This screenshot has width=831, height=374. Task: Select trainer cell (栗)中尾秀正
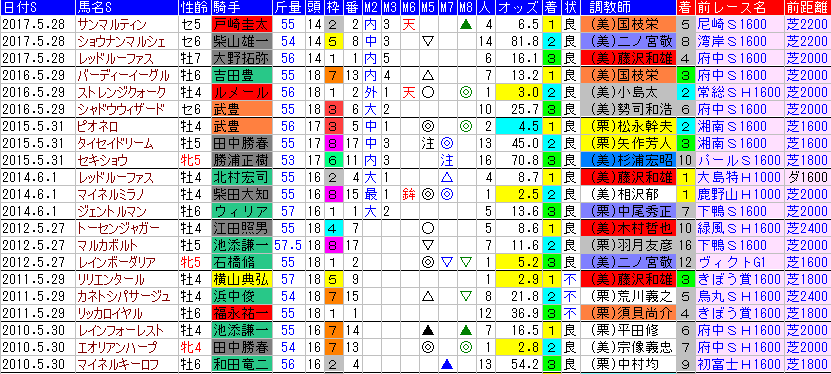(x=629, y=211)
